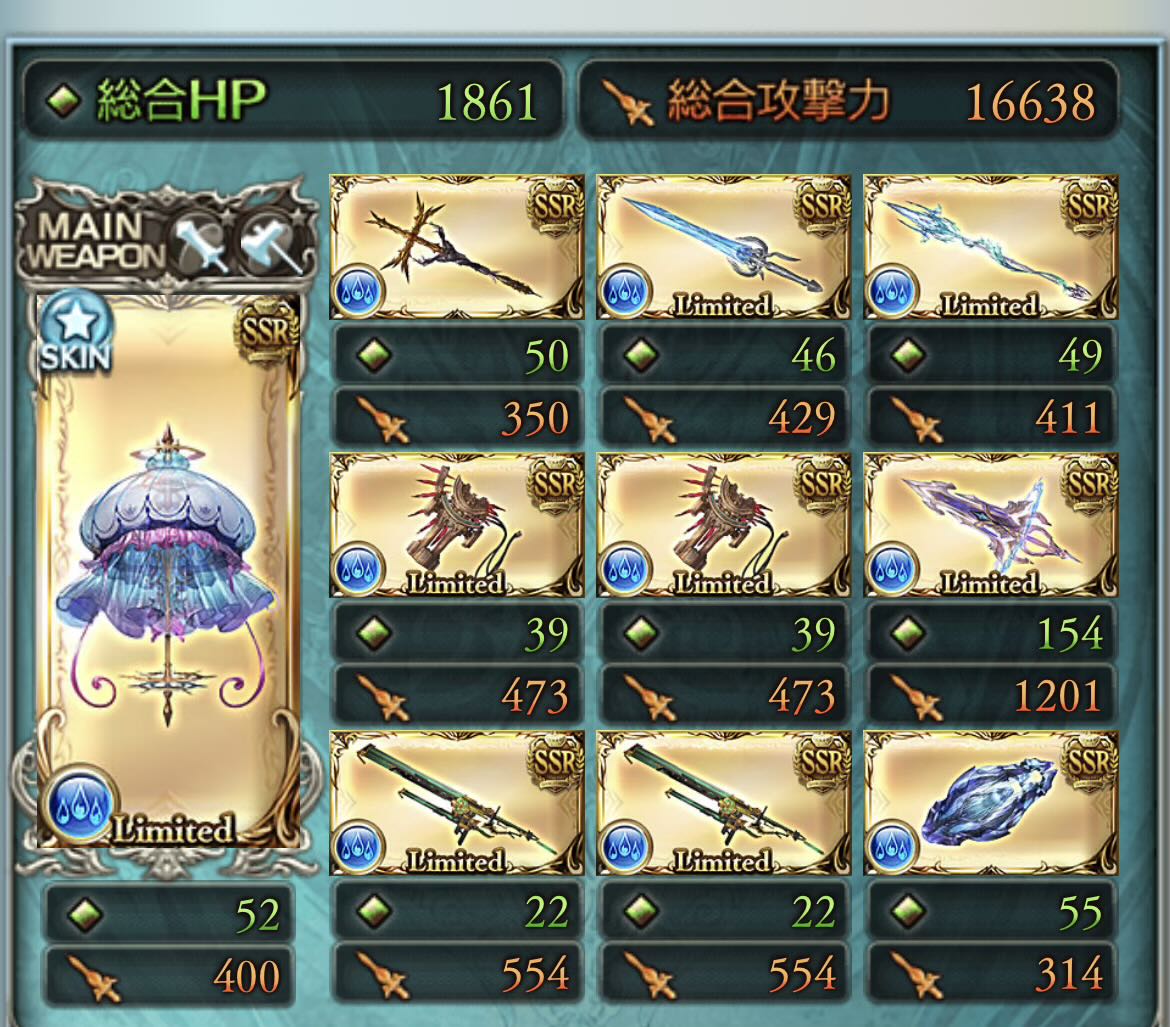1170x1027 pixels.
Task: Open the second green katana weapon slot
Action: pyautogui.click(x=724, y=803)
